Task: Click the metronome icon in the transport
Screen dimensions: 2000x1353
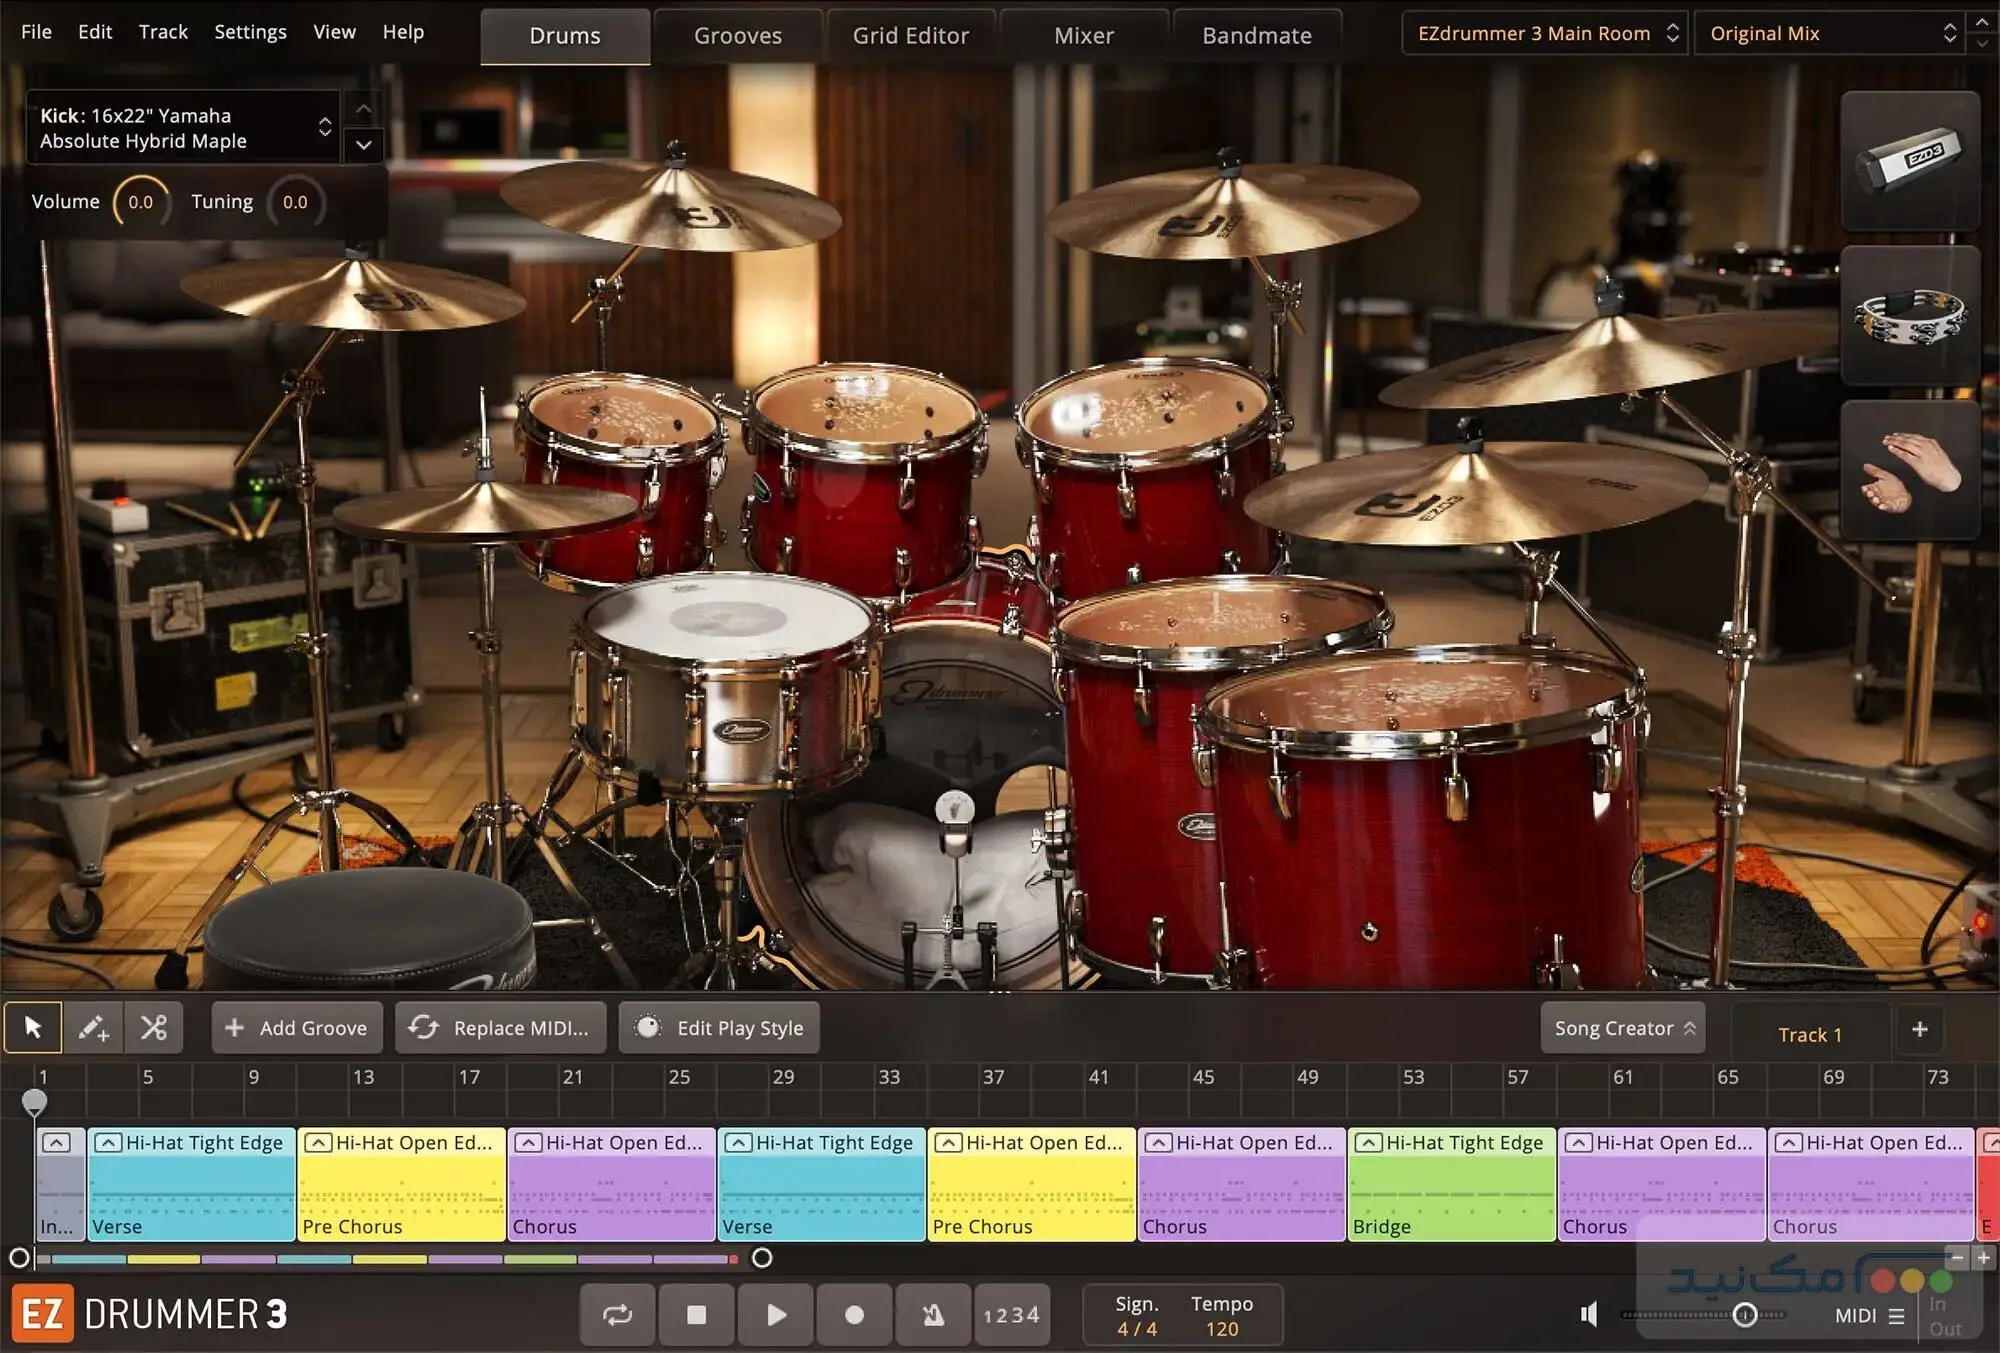Action: (x=932, y=1314)
